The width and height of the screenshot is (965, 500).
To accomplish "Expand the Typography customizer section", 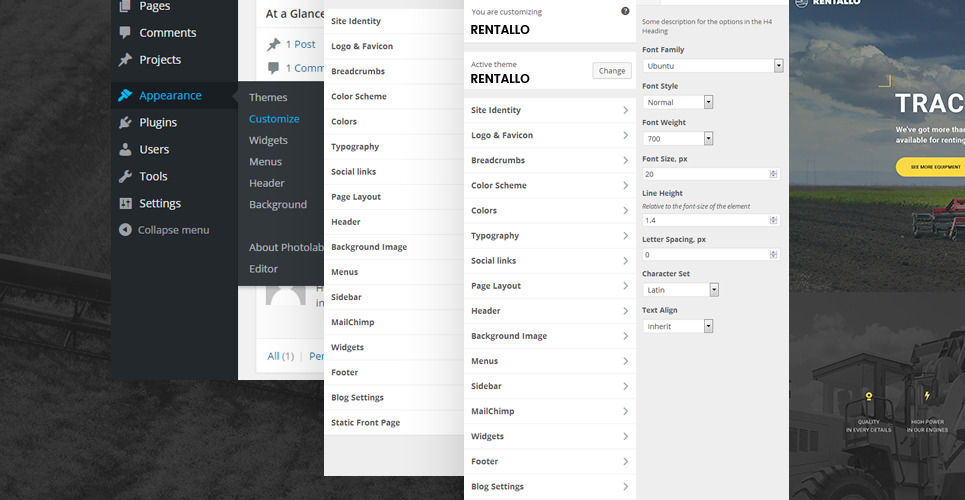I will [x=549, y=236].
